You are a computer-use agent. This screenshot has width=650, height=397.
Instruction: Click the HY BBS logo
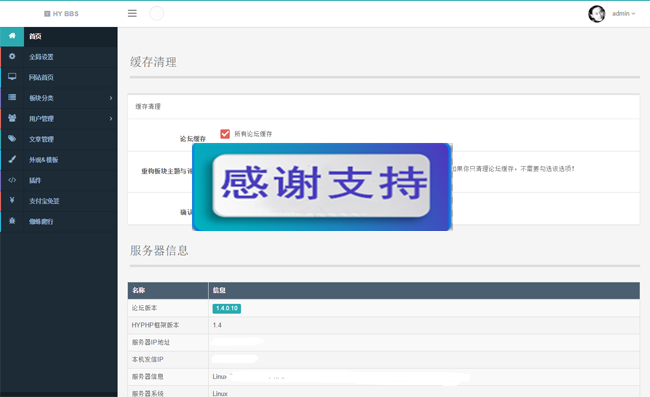pos(61,14)
